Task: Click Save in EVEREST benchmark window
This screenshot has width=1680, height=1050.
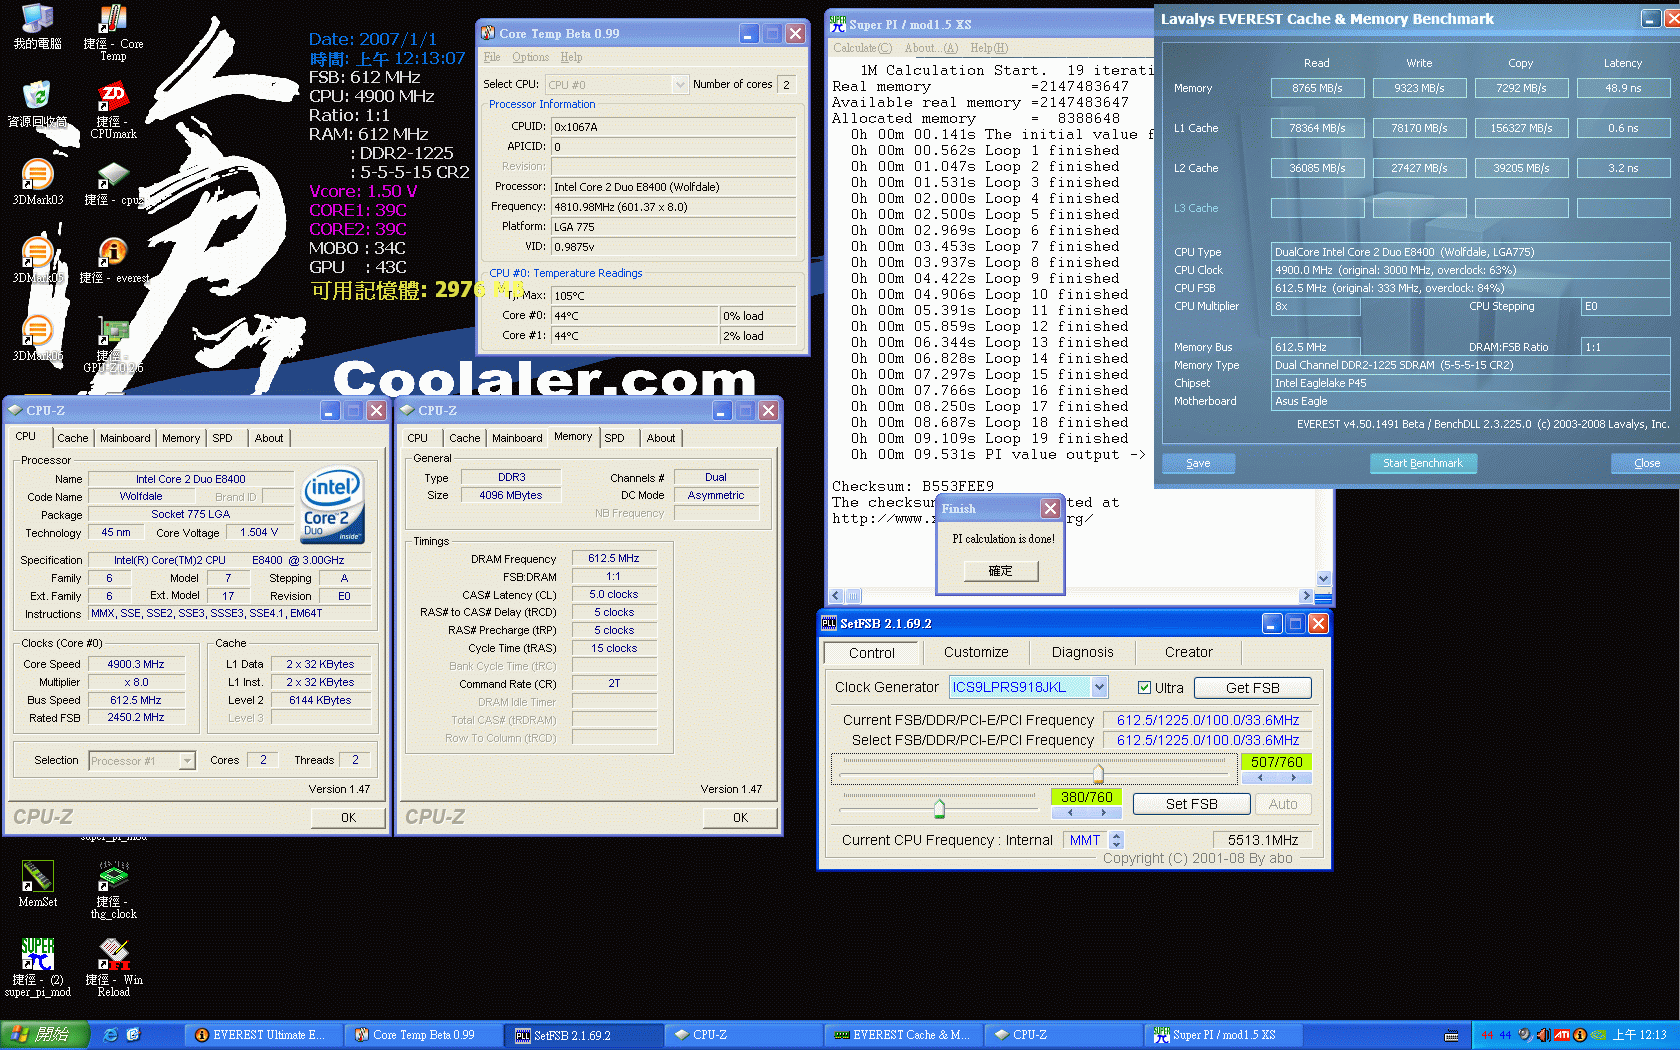Action: point(1198,463)
